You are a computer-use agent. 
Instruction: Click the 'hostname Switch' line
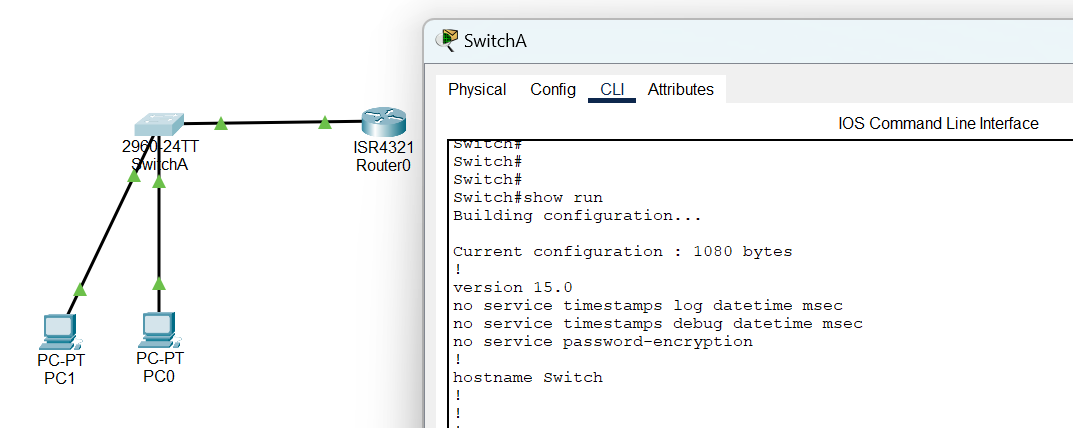528,377
